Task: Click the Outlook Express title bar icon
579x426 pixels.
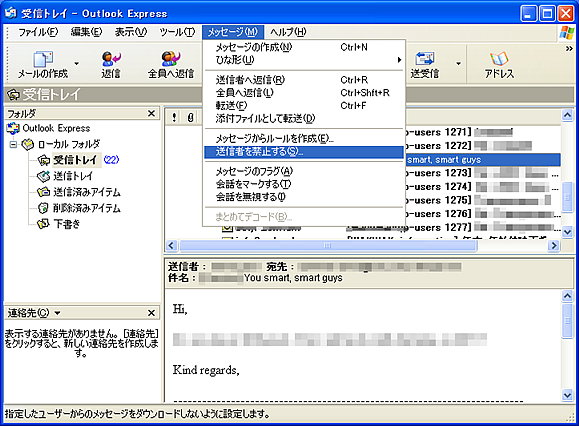Action: (x=10, y=13)
